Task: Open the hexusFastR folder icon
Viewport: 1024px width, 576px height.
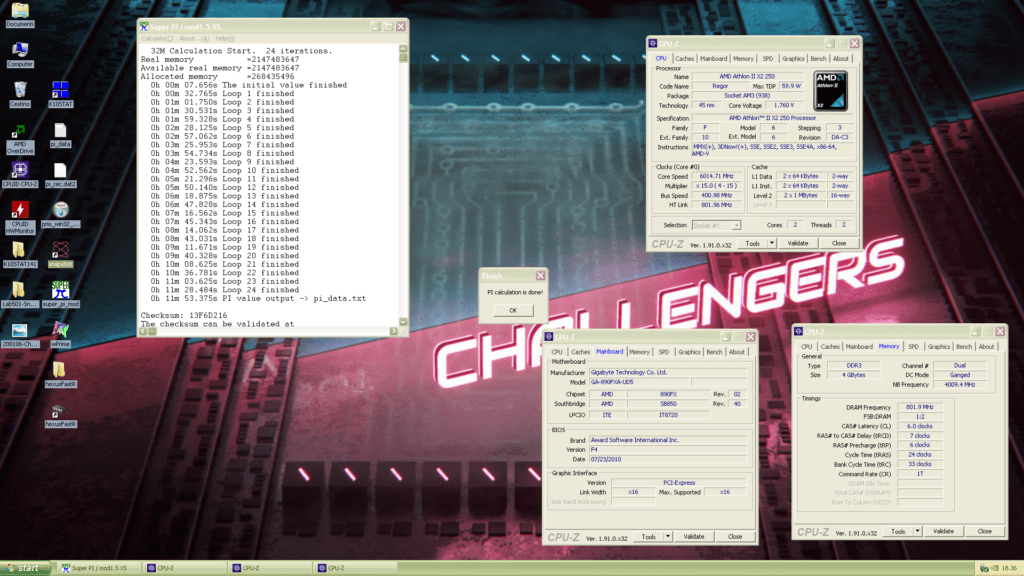Action: point(60,375)
